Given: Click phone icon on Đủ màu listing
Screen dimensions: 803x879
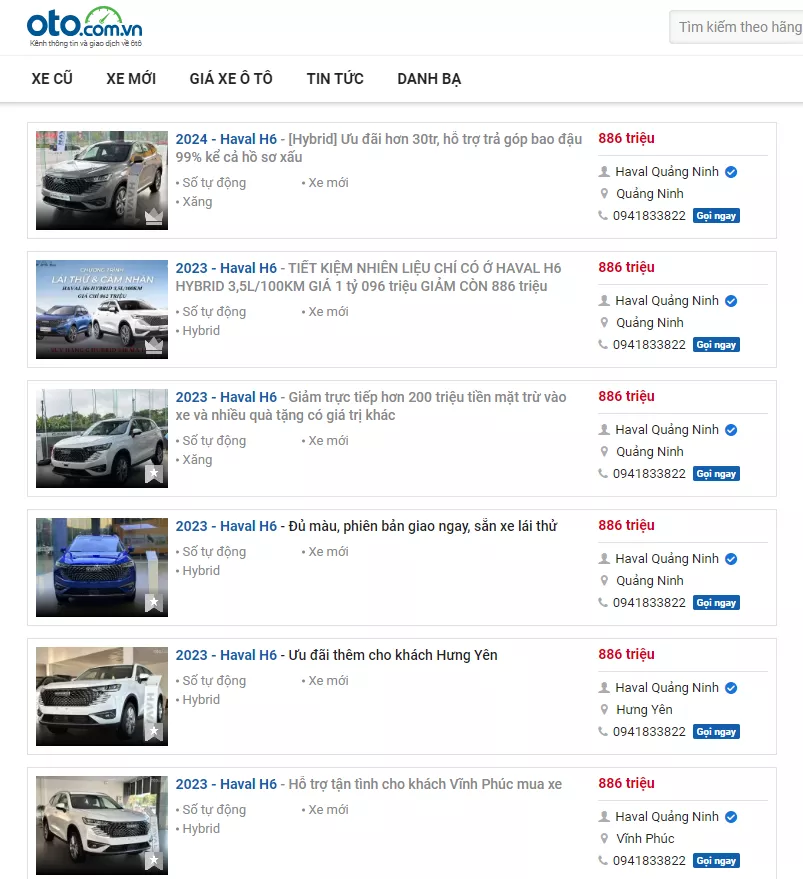Looking at the screenshot, I should click(603, 602).
